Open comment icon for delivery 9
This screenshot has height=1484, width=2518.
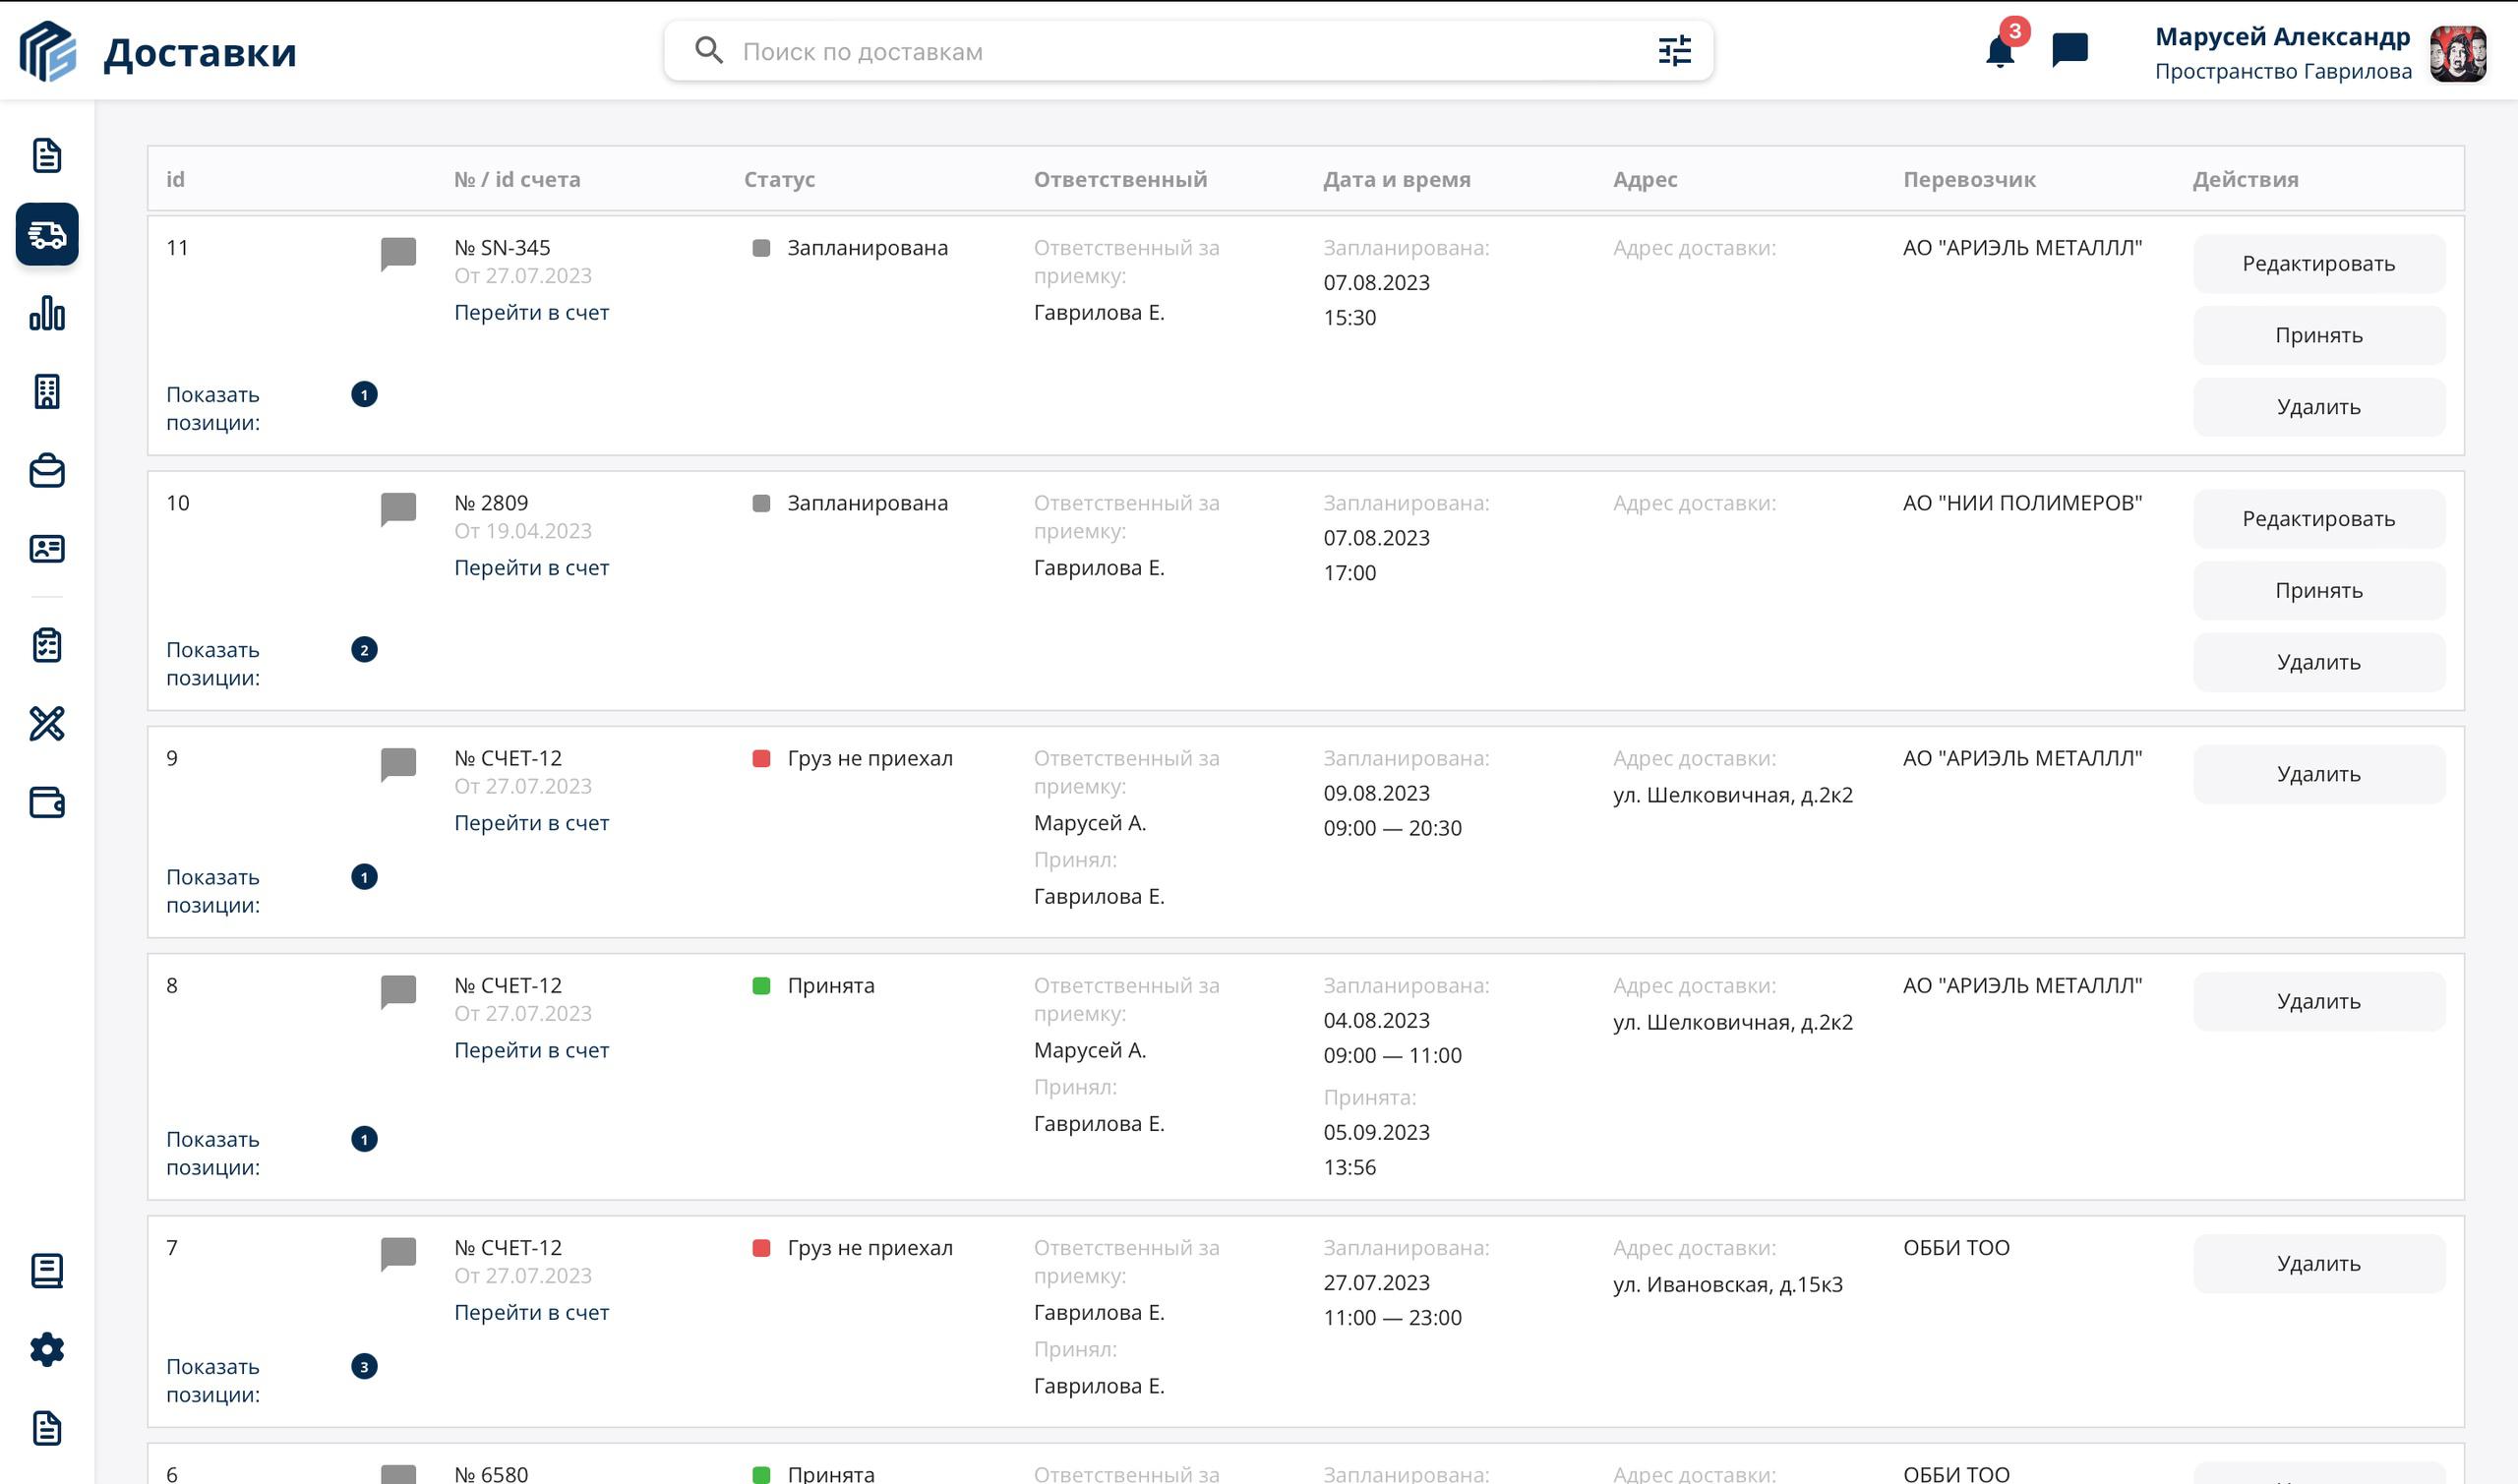point(398,764)
